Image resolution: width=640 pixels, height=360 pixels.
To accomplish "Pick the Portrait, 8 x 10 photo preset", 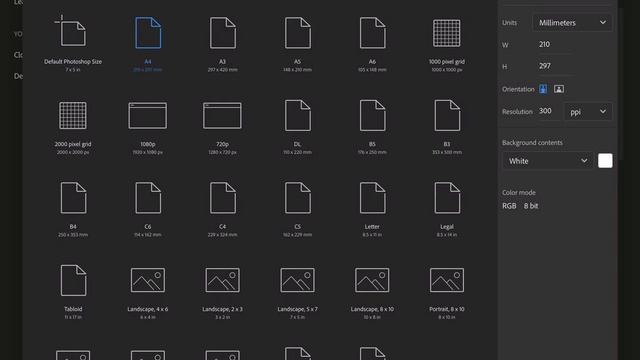I will pyautogui.click(x=447, y=293).
